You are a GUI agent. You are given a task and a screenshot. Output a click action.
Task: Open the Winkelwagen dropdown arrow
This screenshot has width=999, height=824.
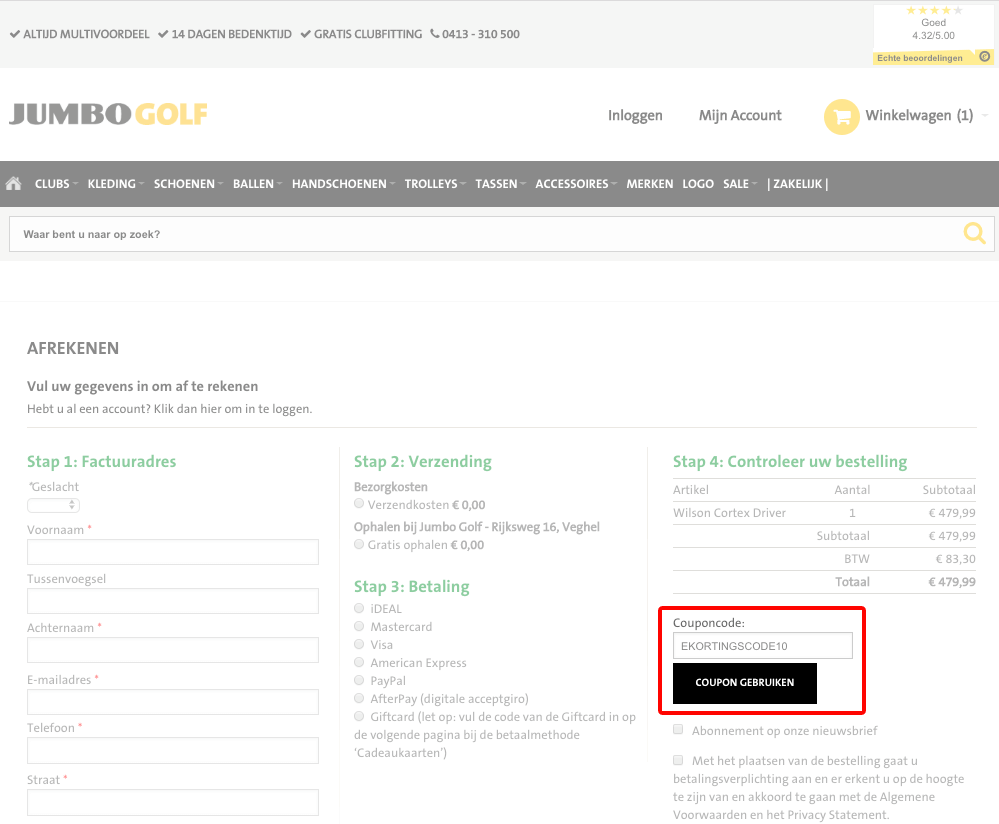point(985,115)
